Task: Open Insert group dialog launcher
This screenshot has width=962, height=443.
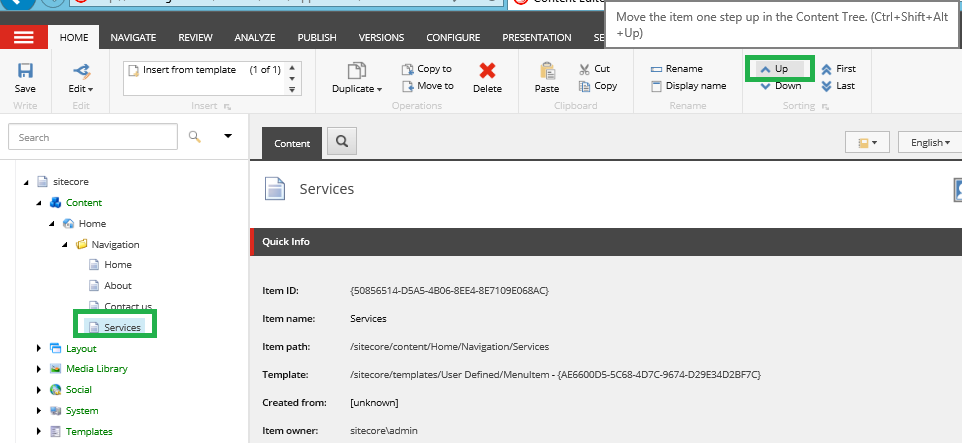Action: tap(227, 107)
